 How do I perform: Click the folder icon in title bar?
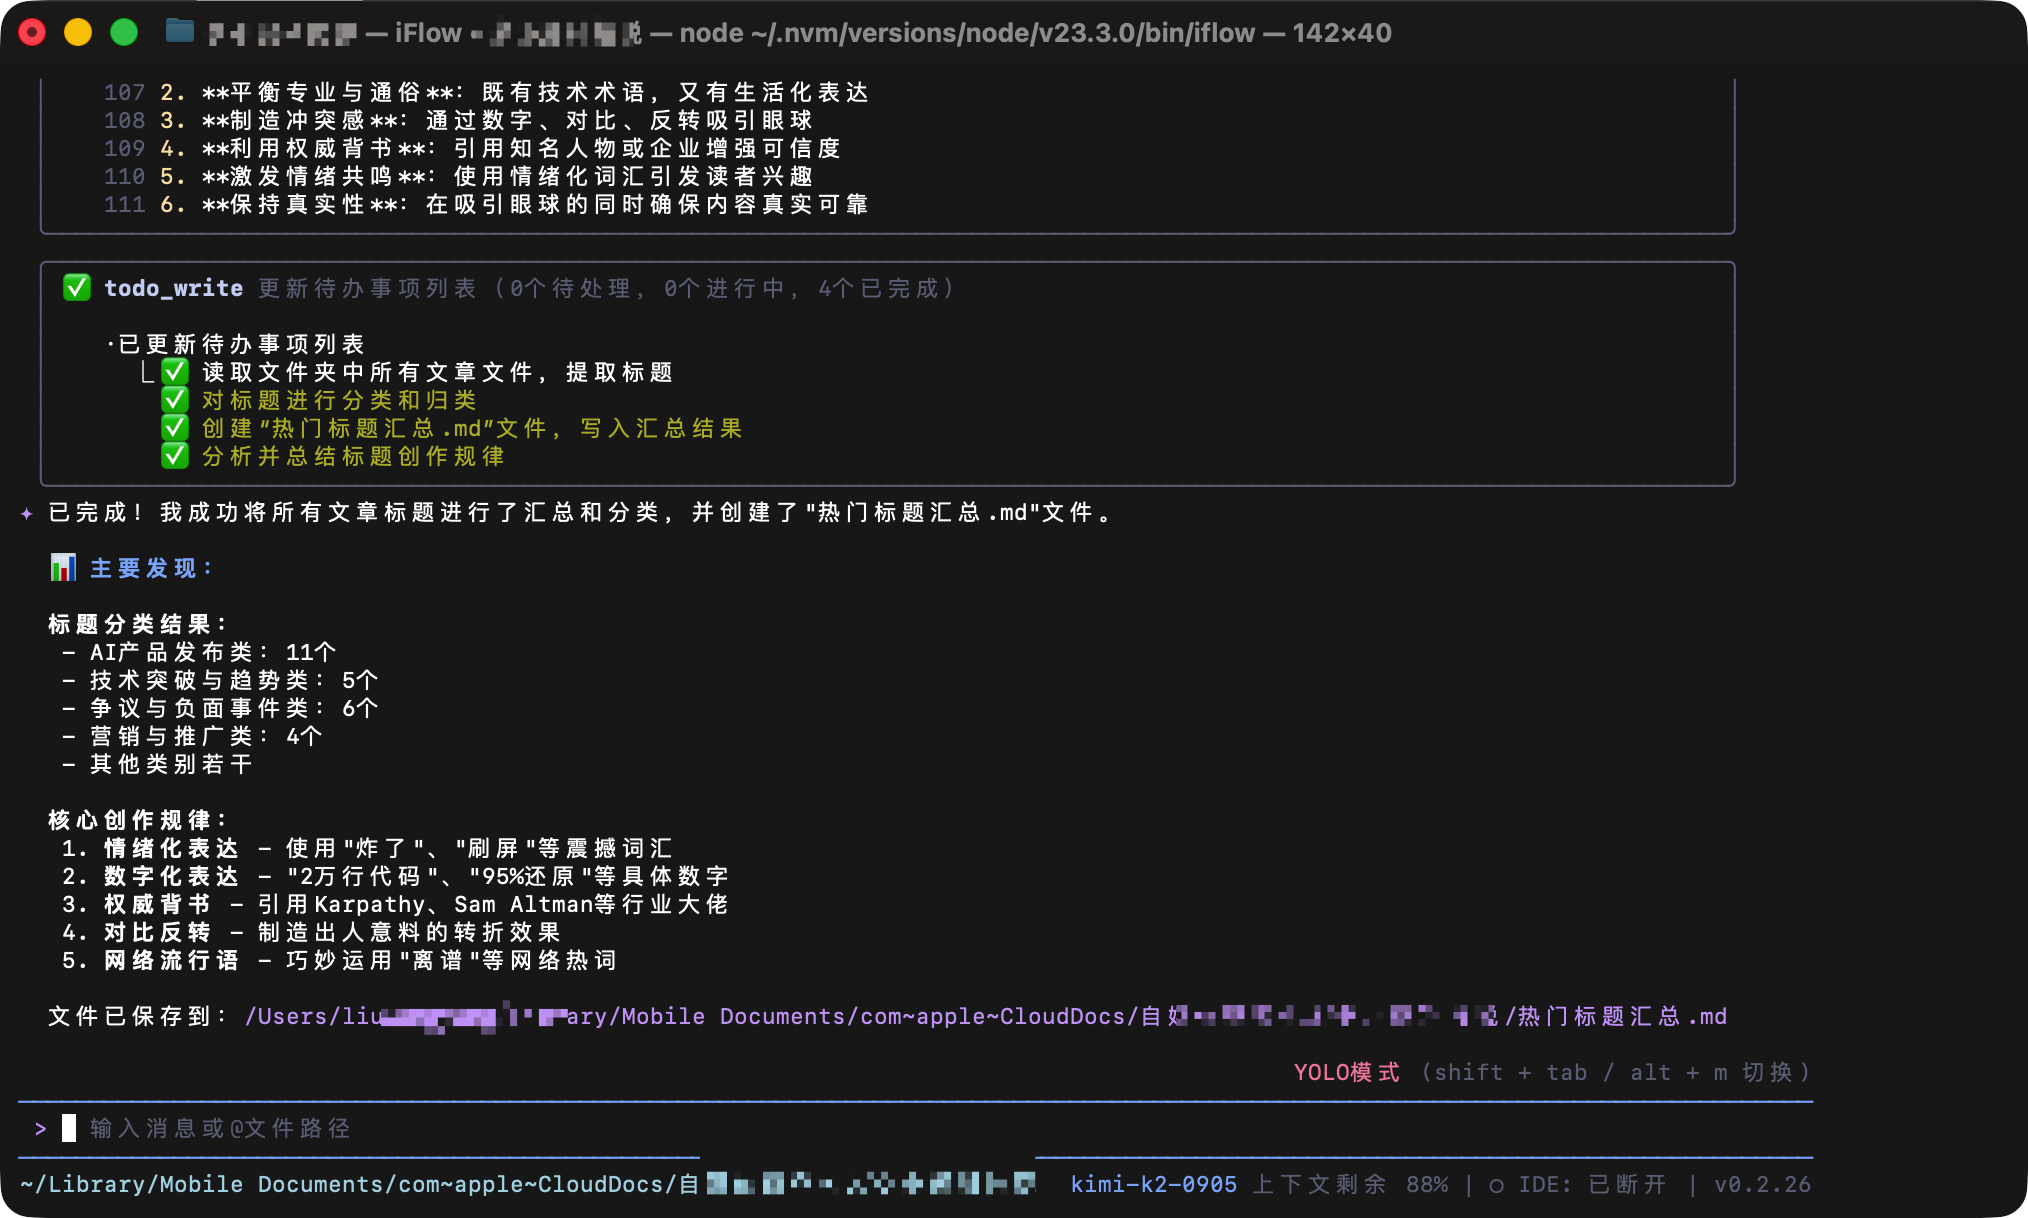click(x=179, y=32)
